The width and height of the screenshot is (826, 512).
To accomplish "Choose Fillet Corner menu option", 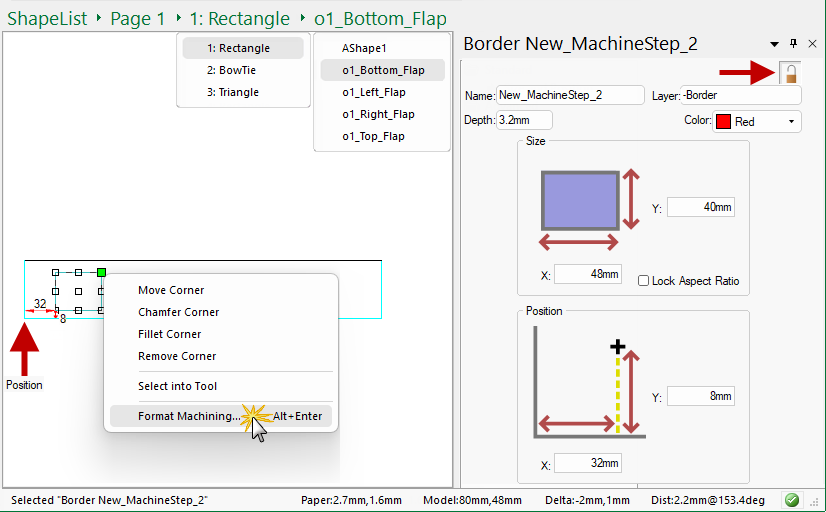I will tap(170, 334).
